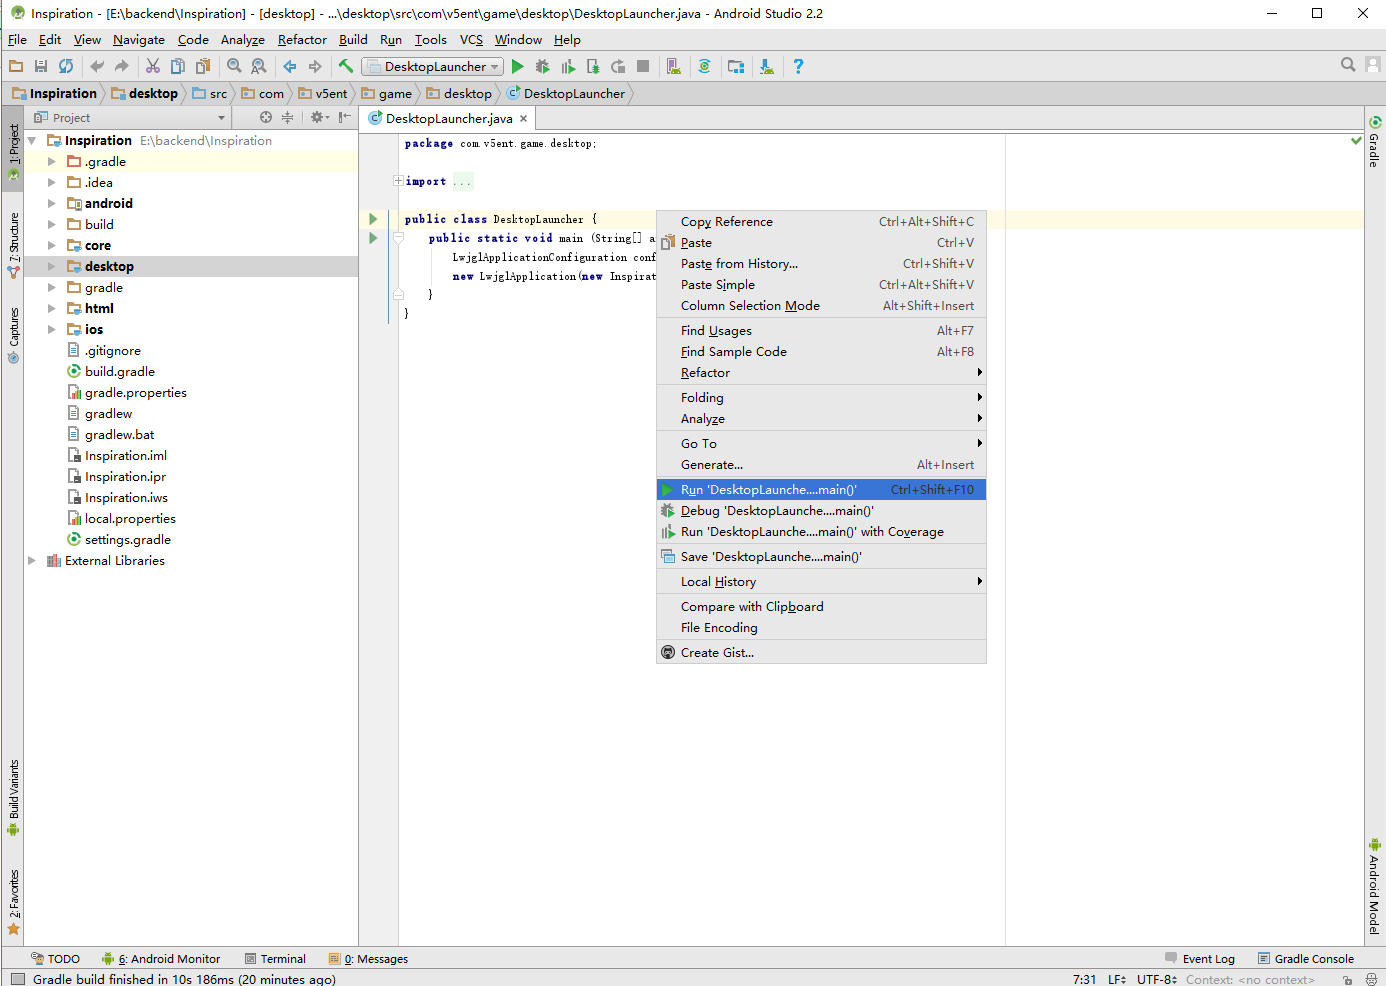The height and width of the screenshot is (986, 1386).
Task: Select local.properties file in tree
Action: coord(130,518)
